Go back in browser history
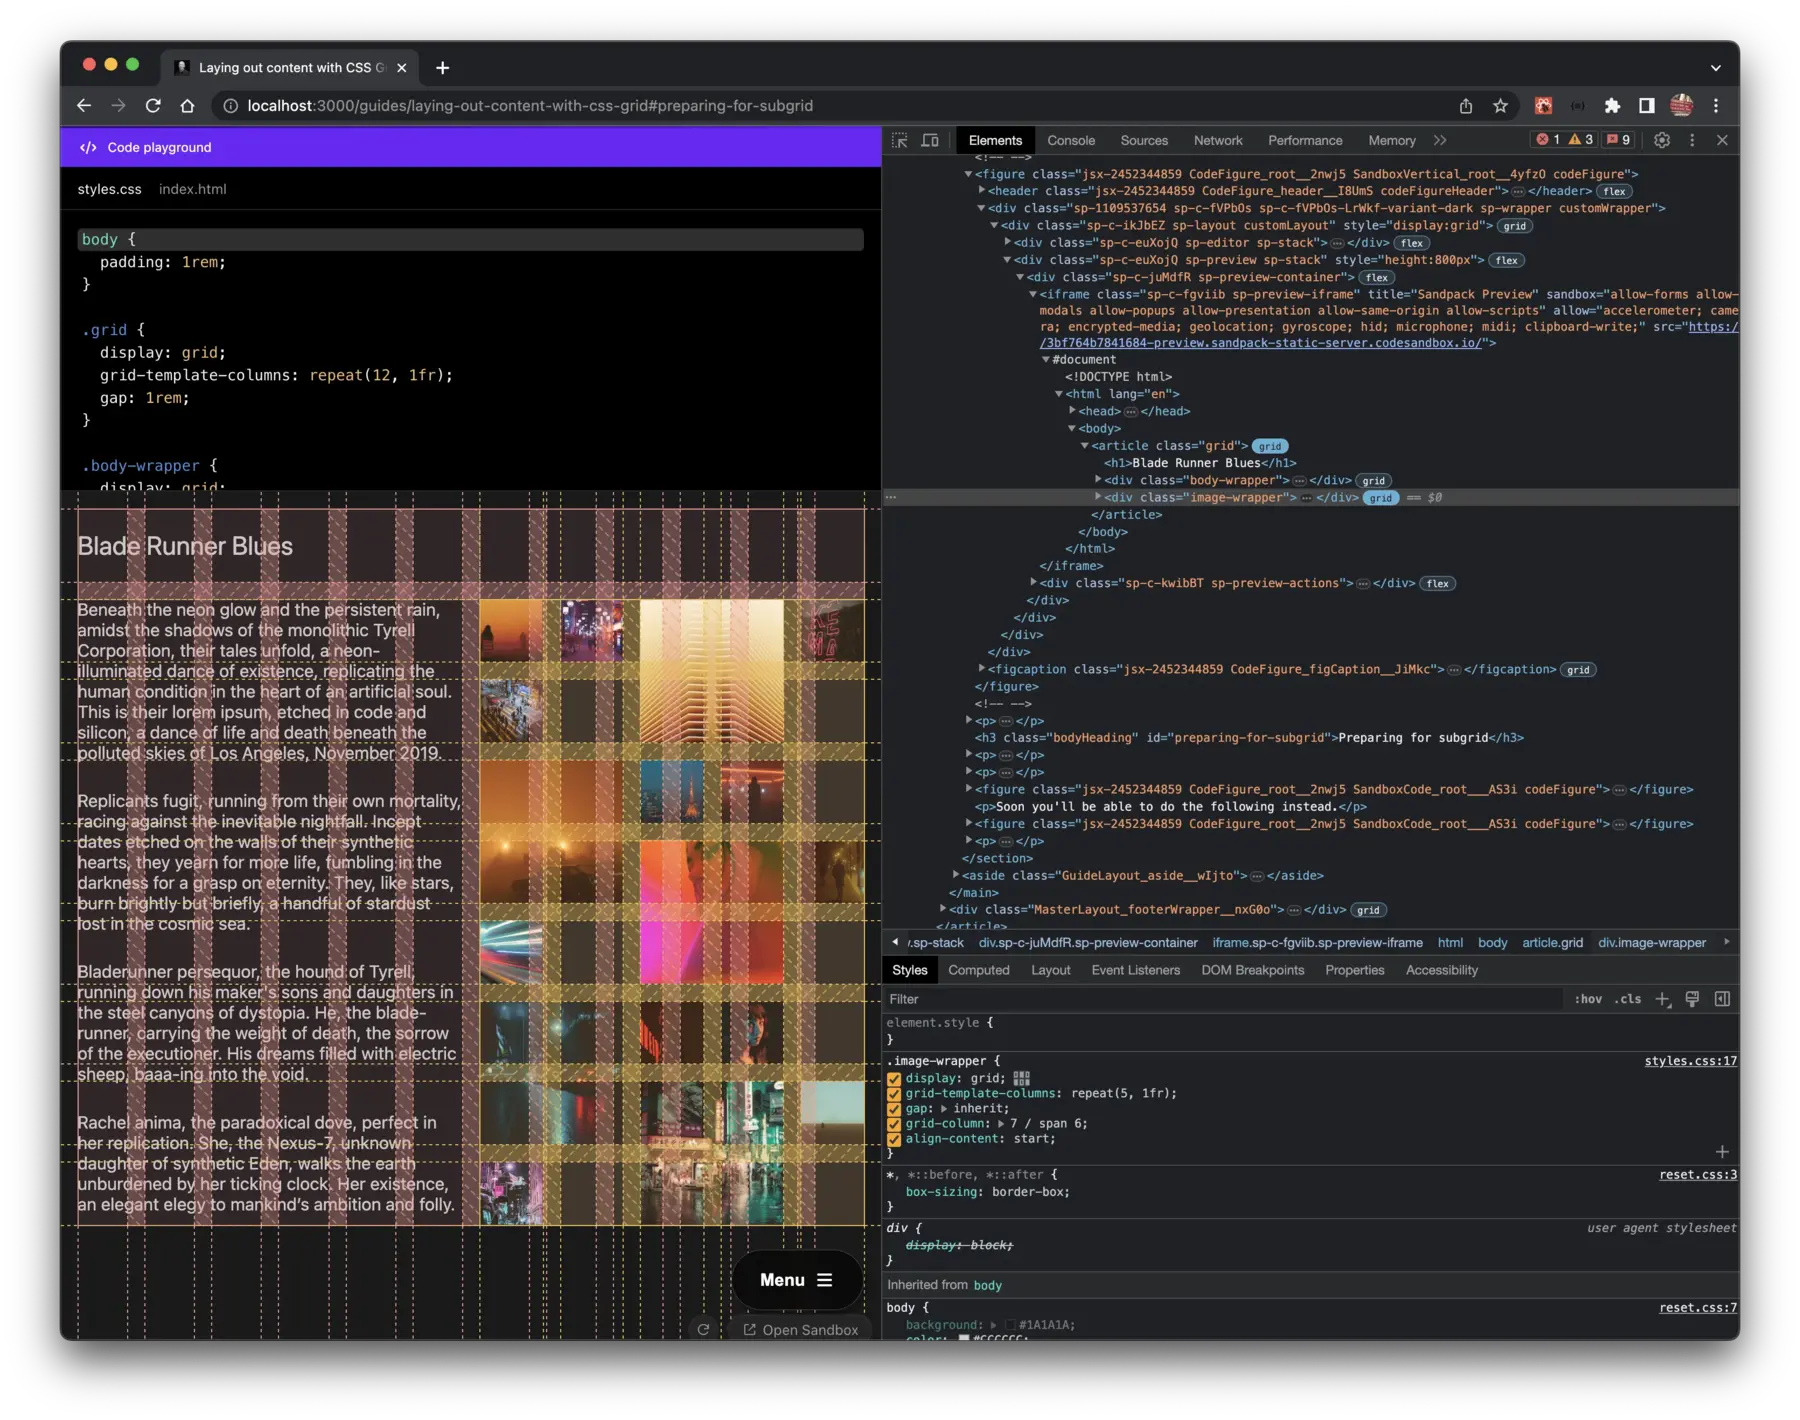Viewport: 1800px width, 1420px height. coord(84,105)
